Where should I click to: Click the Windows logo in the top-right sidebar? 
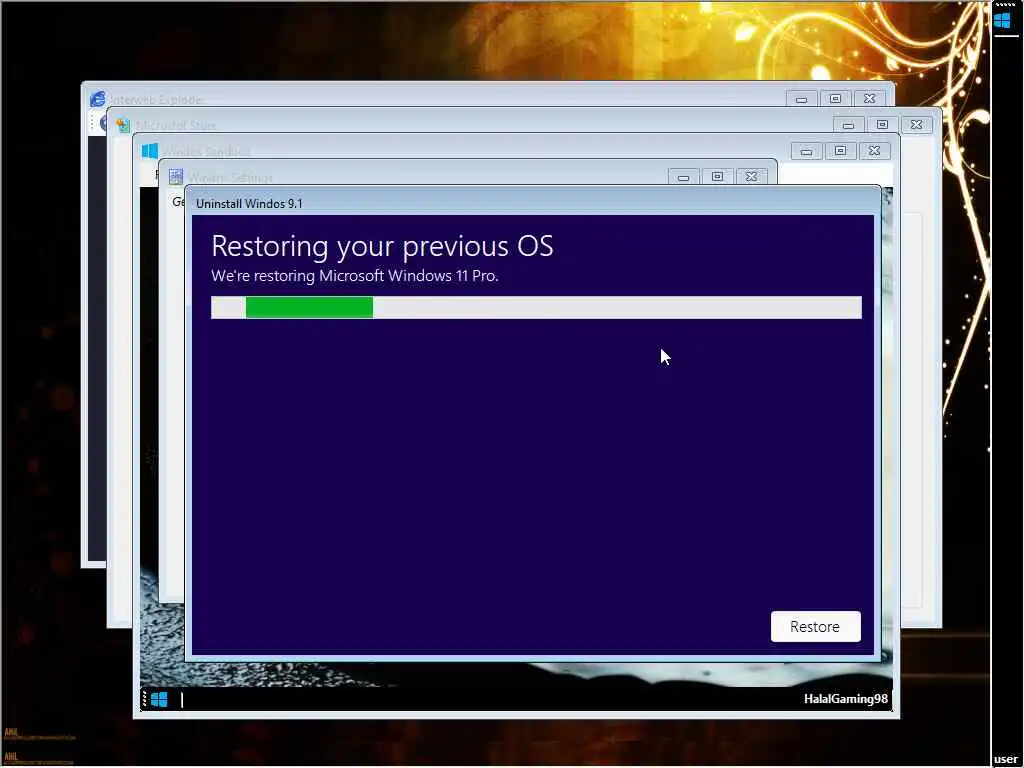(1002, 20)
